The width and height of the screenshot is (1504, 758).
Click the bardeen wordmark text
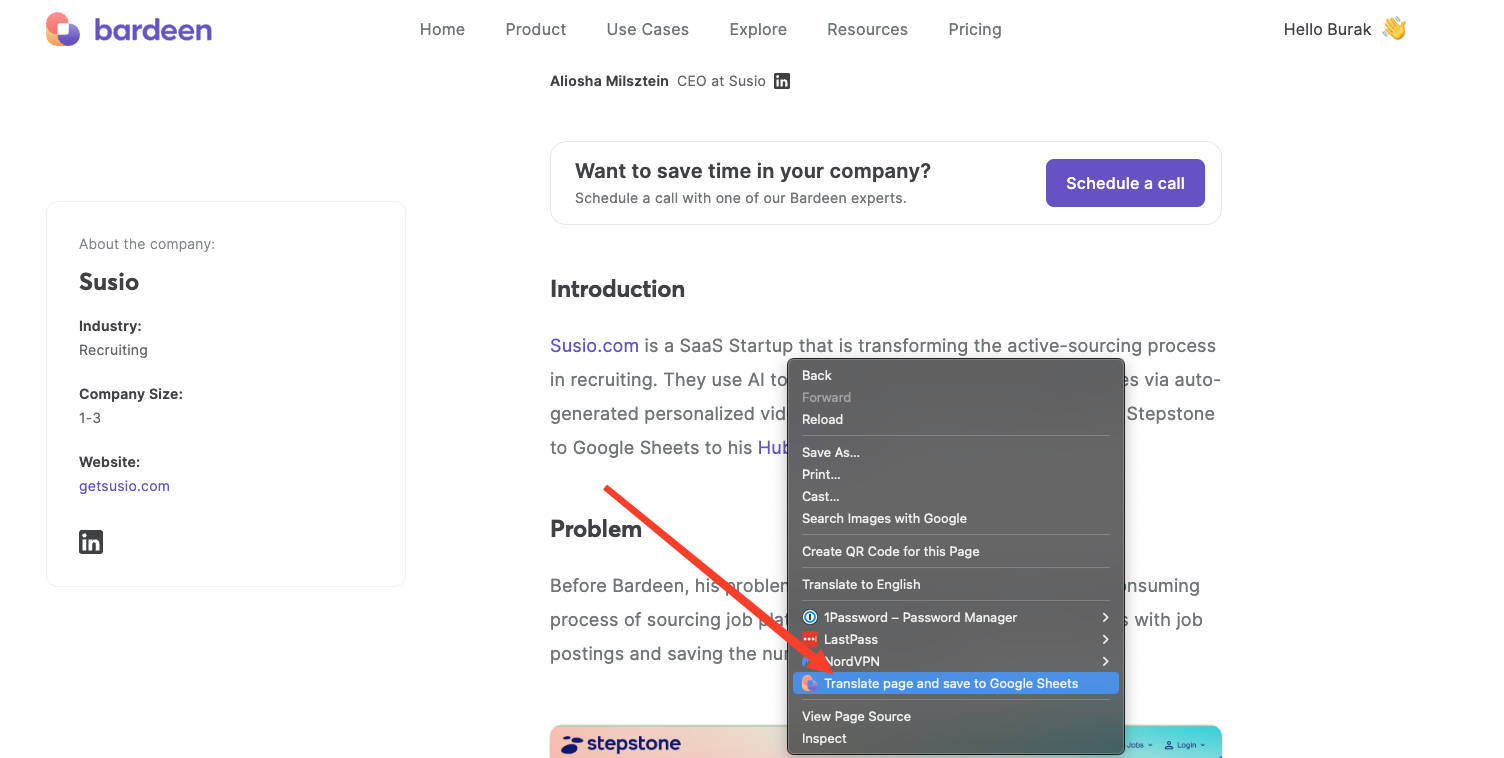153,30
